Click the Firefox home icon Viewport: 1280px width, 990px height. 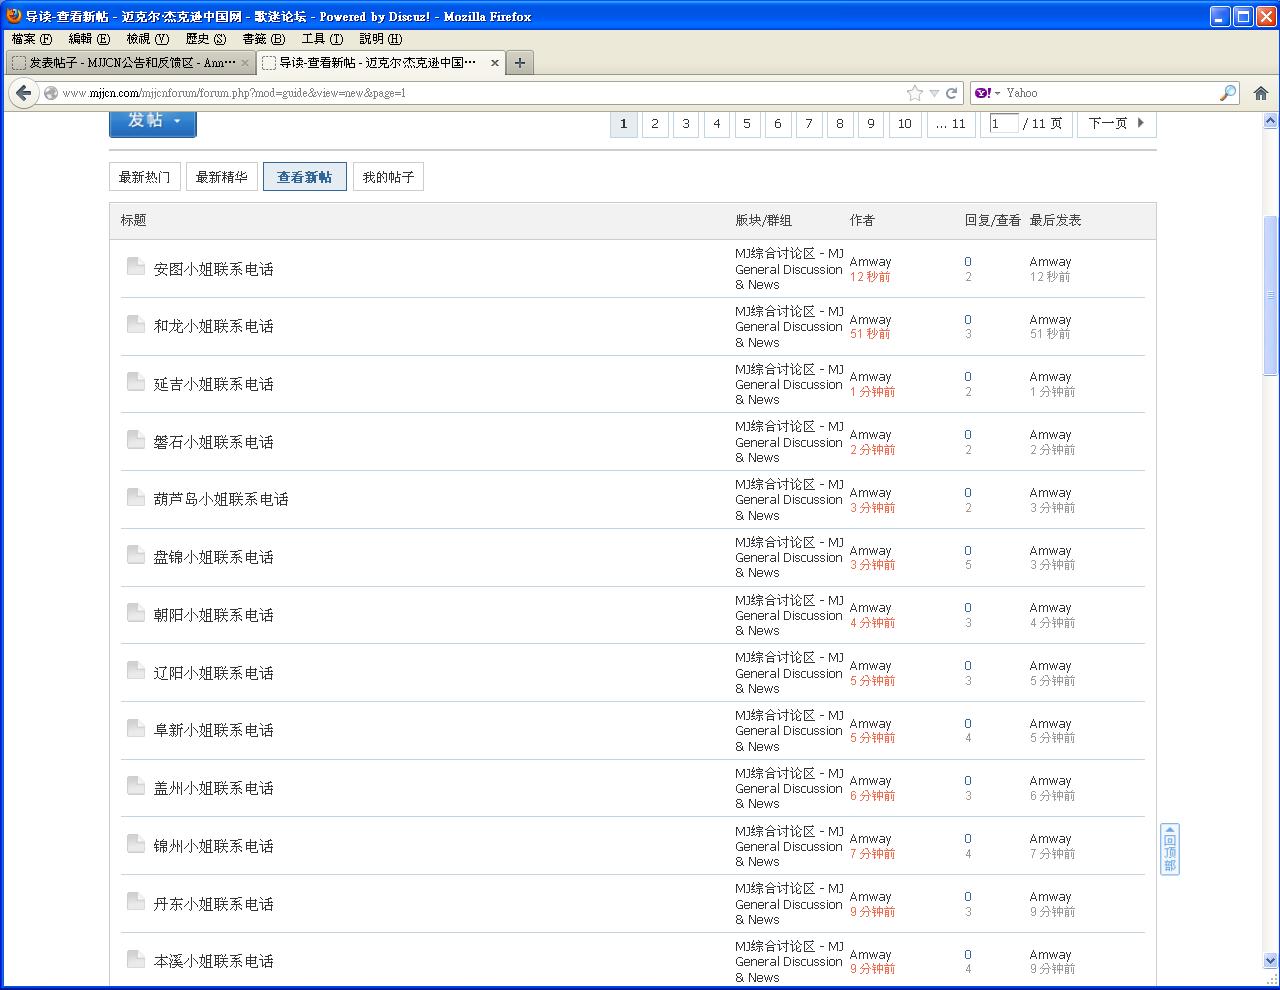tap(1260, 93)
